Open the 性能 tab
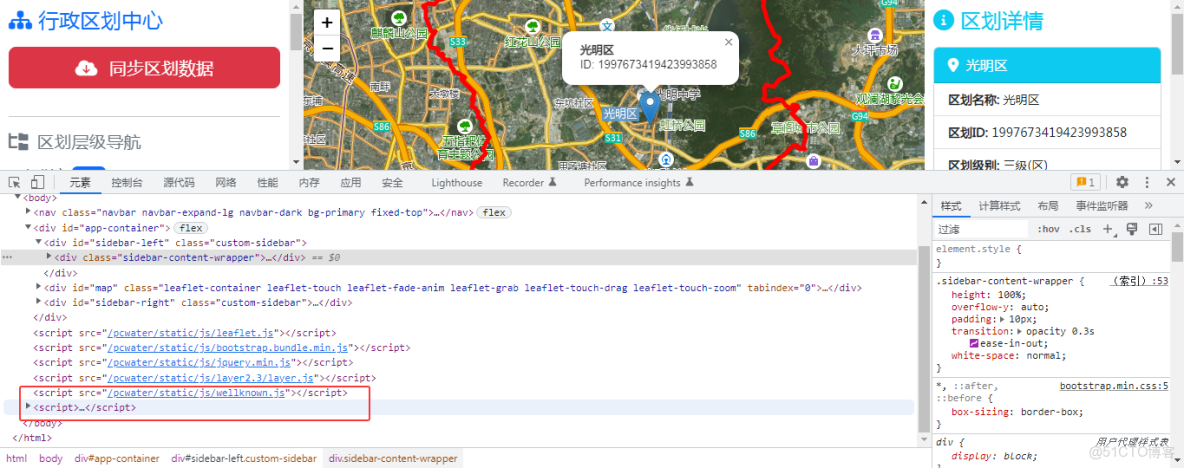 (267, 183)
